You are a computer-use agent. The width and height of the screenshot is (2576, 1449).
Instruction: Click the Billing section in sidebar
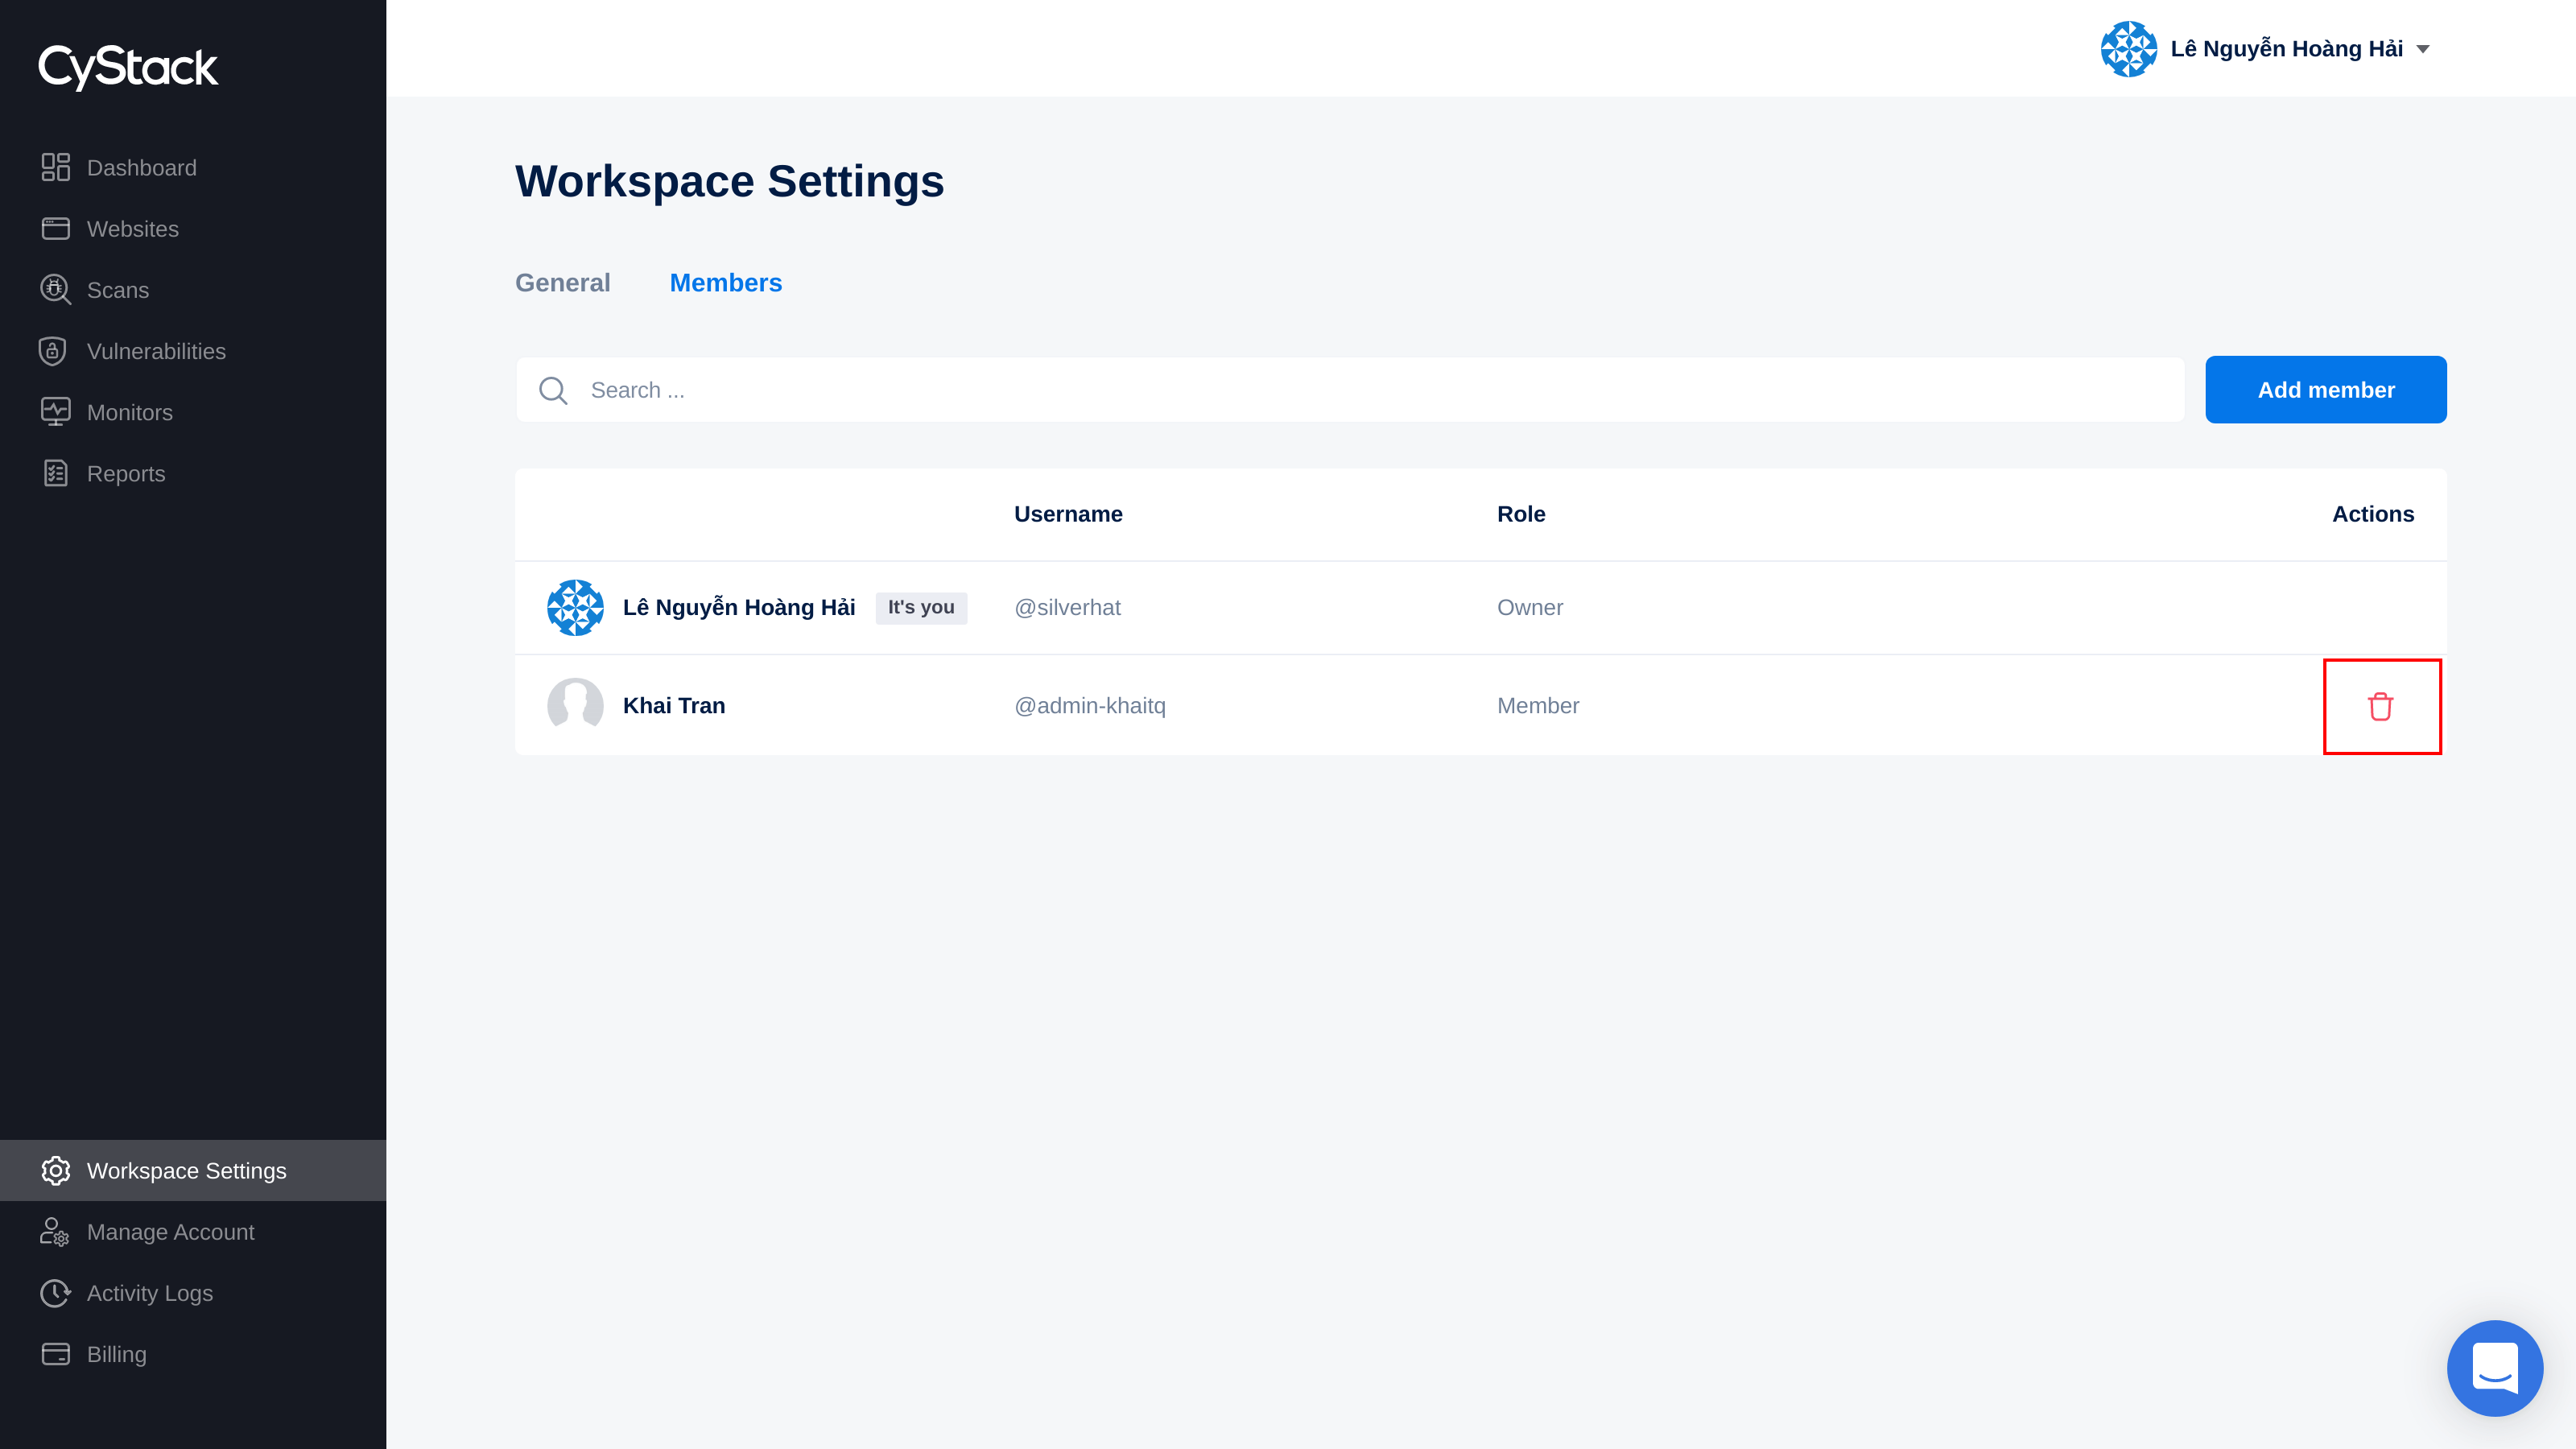point(117,1353)
